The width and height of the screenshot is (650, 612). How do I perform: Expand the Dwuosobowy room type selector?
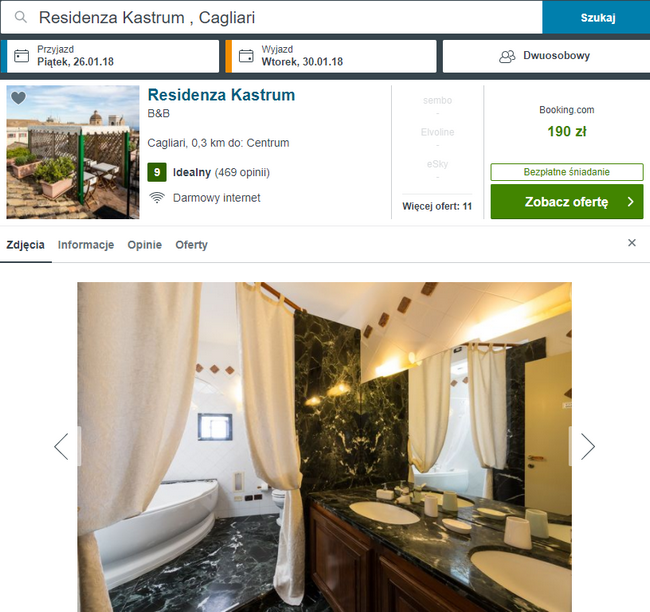(546, 56)
